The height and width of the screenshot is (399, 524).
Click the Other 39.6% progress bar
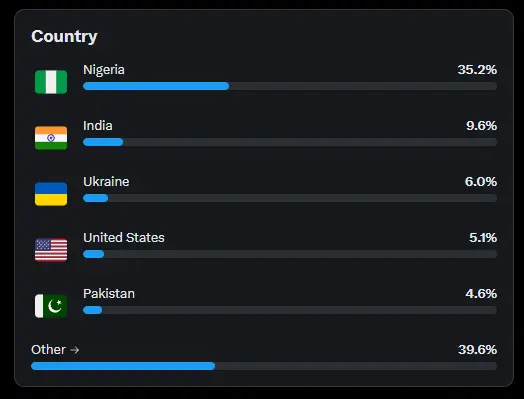tap(264, 366)
